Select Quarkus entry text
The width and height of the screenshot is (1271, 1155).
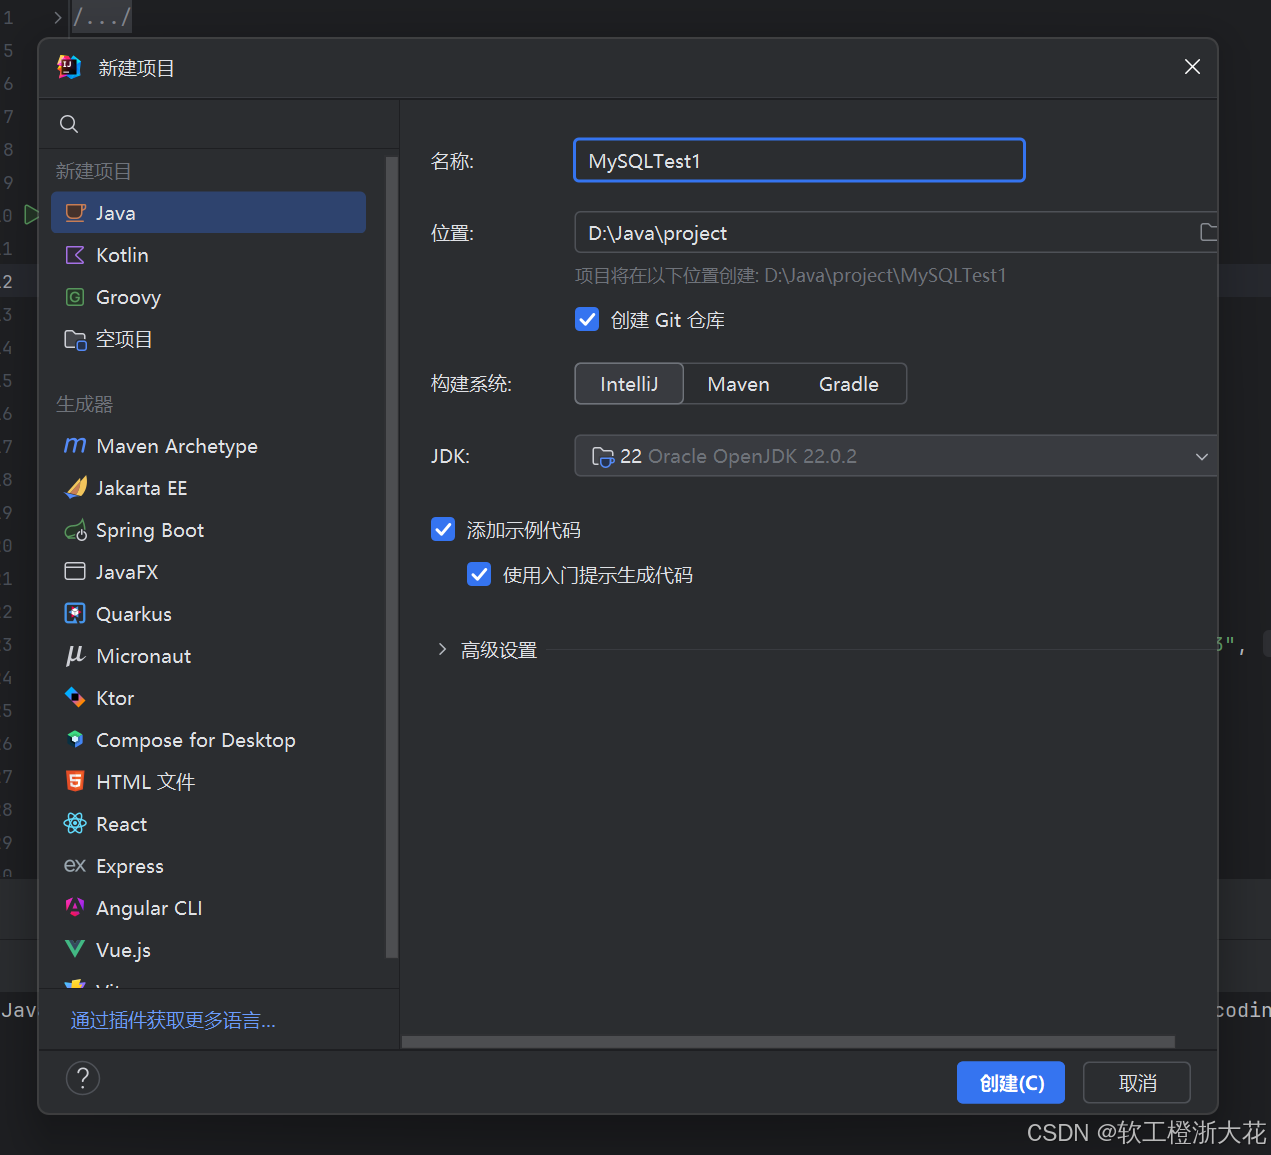[134, 614]
